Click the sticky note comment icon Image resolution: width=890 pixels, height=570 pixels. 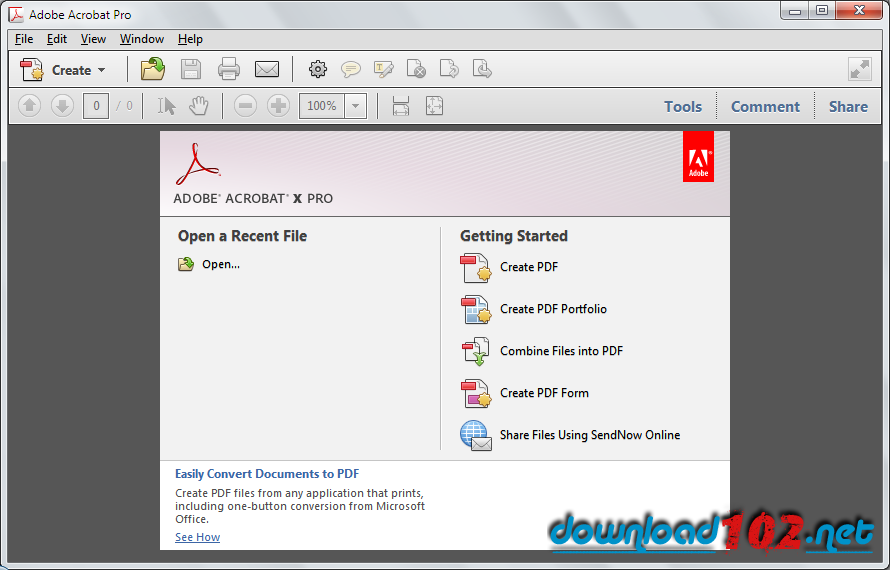[351, 69]
